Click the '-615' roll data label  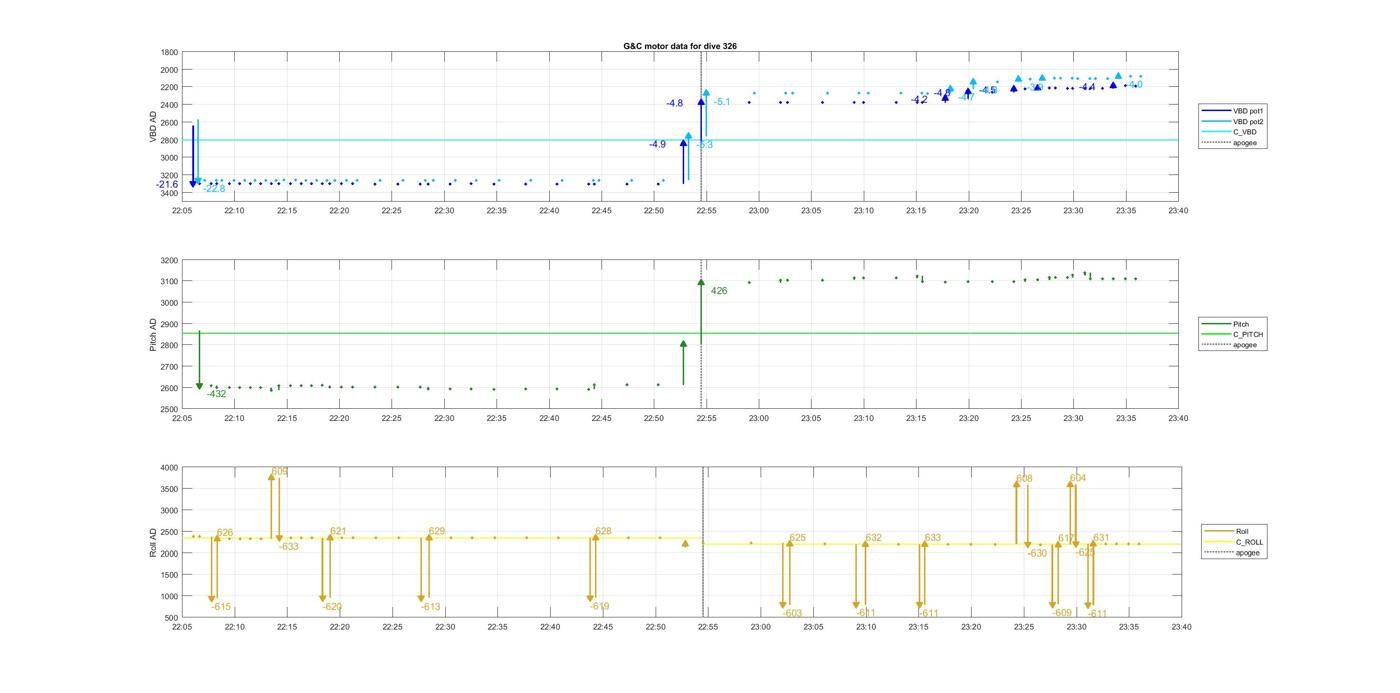pyautogui.click(x=221, y=607)
